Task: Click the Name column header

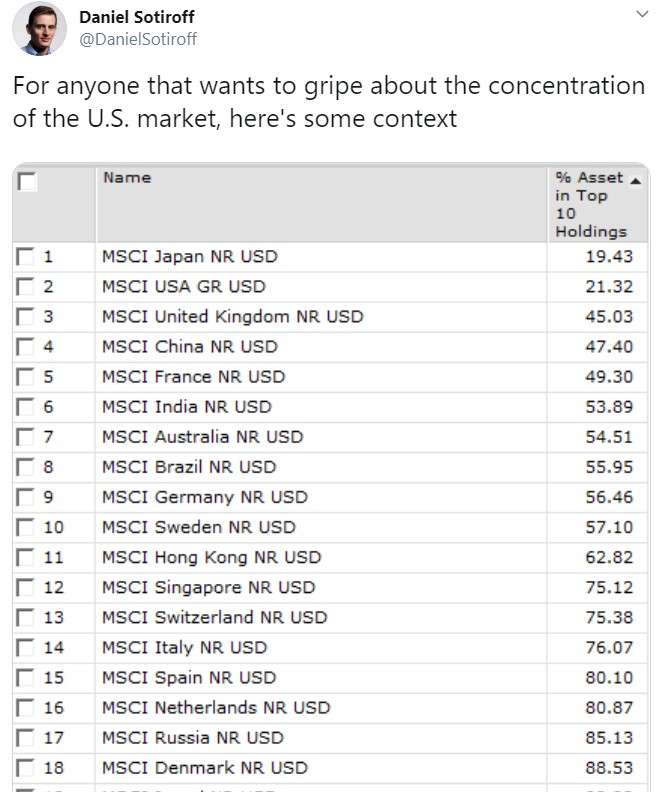Action: click(x=127, y=178)
